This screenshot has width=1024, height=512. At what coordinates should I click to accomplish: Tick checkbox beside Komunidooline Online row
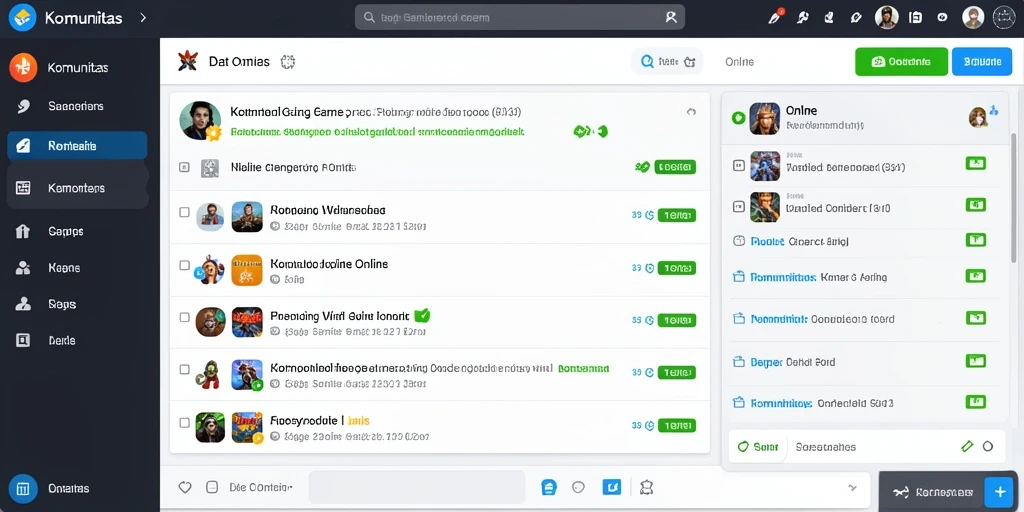click(184, 265)
